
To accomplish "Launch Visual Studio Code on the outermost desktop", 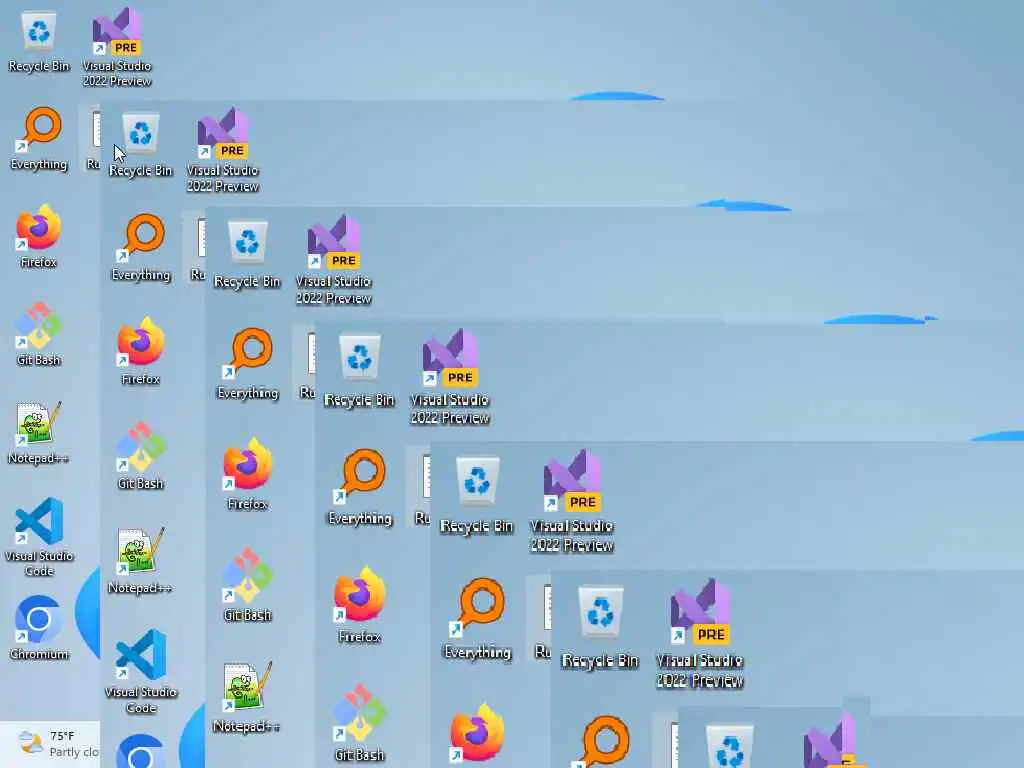I will [x=39, y=537].
